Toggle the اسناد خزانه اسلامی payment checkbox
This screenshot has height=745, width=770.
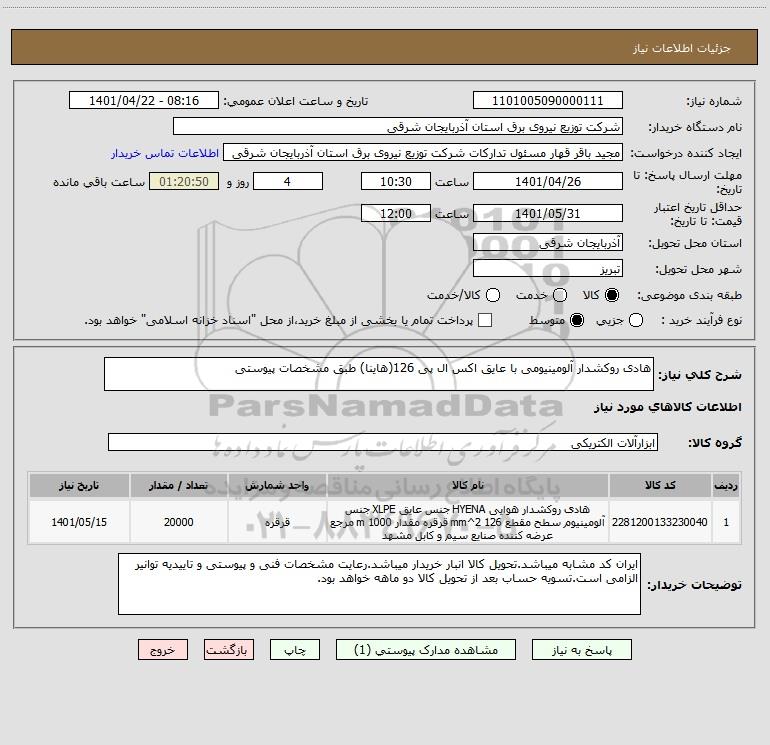pyautogui.click(x=485, y=320)
